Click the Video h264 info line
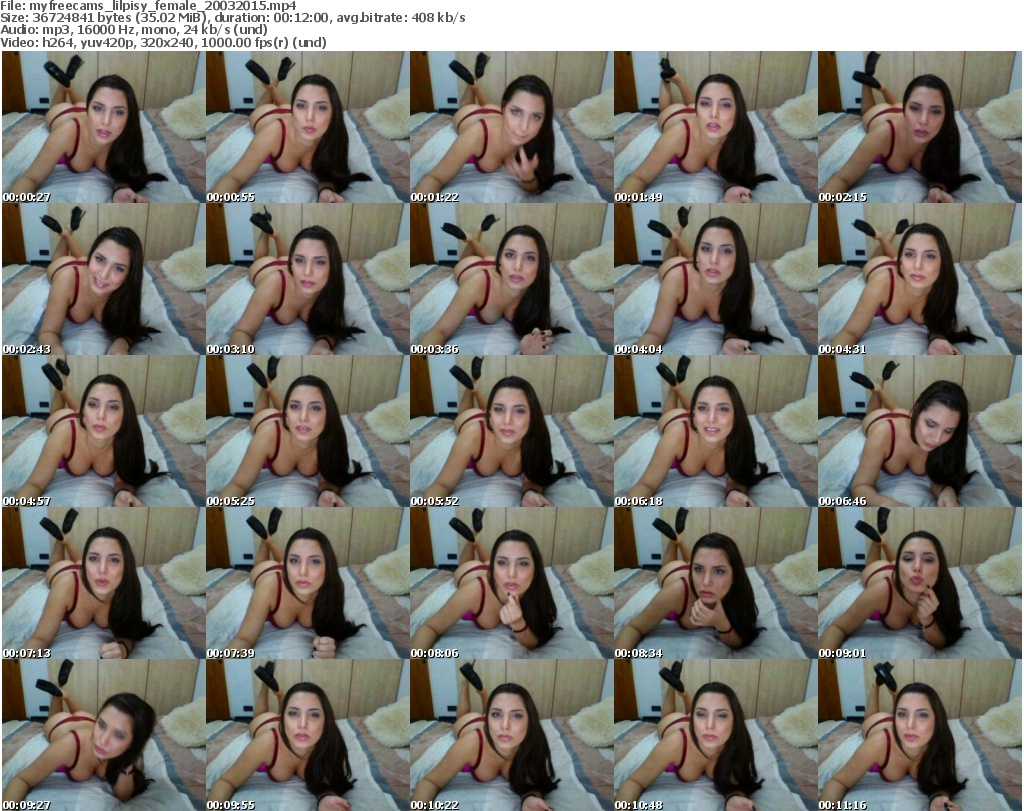The height and width of the screenshot is (811, 1024). pos(165,42)
